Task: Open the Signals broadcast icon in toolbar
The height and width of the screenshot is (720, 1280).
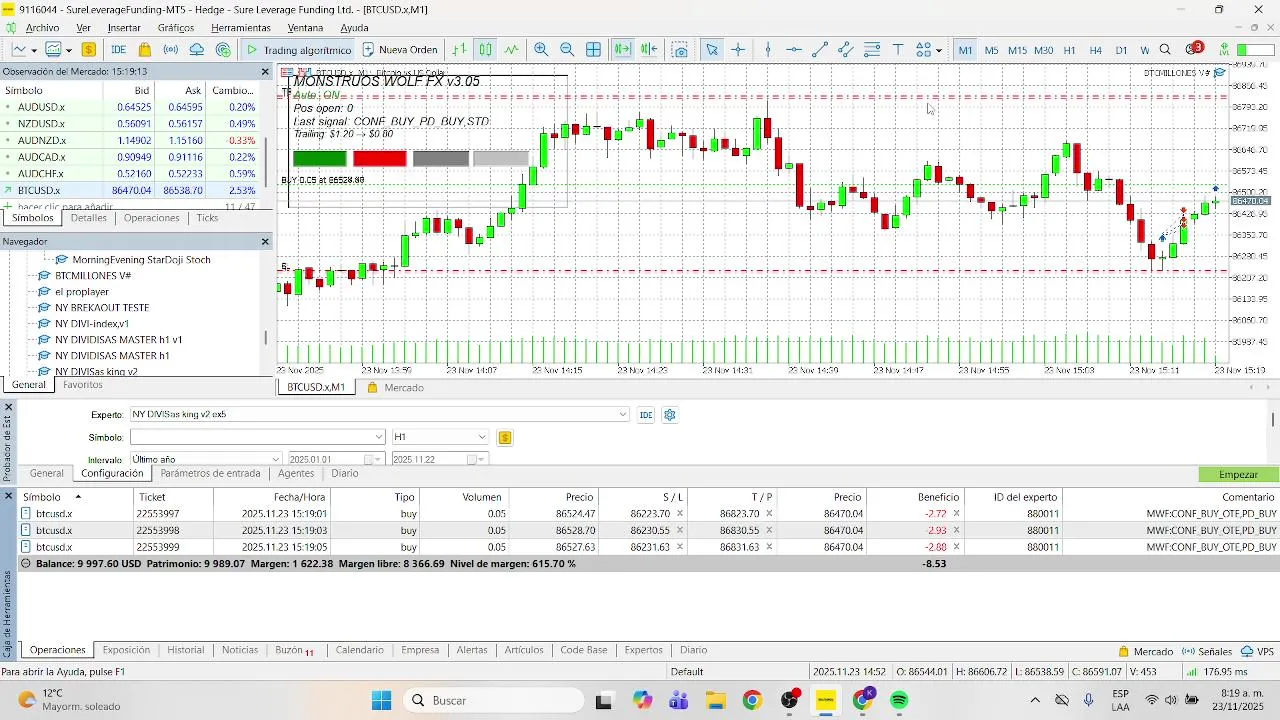Action: [171, 50]
